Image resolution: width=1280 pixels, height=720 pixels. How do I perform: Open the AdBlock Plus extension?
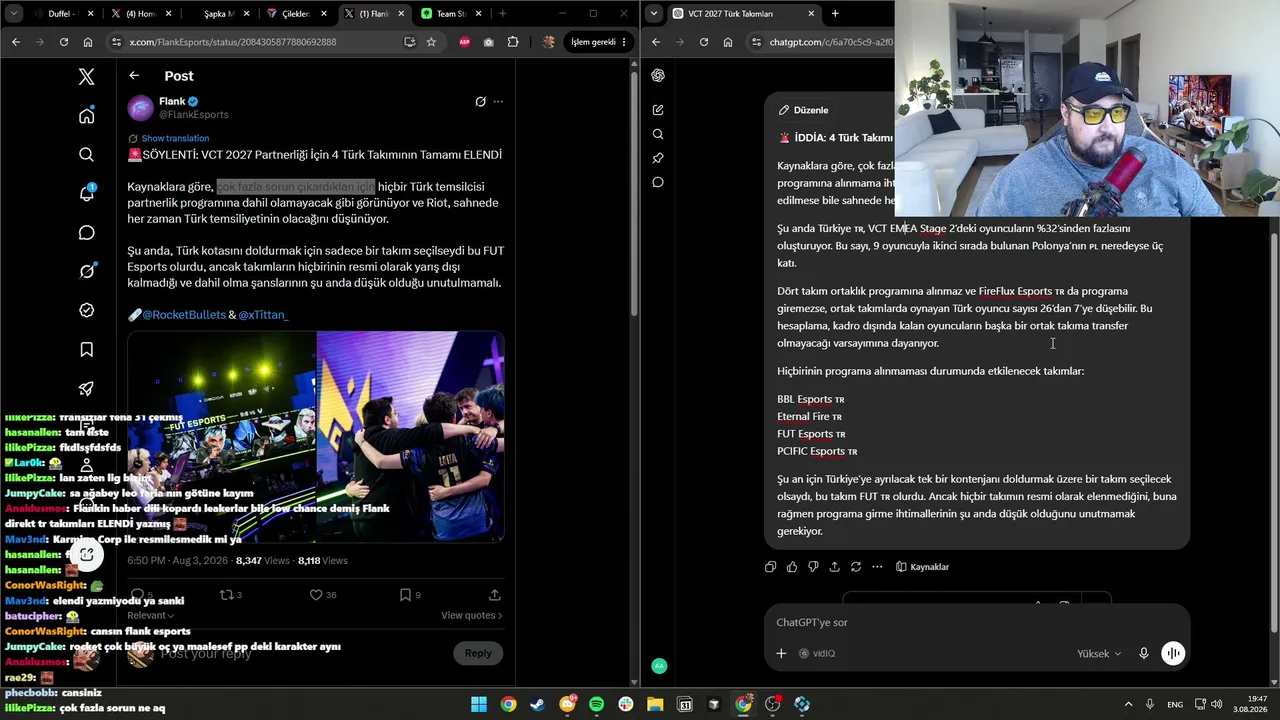click(x=465, y=42)
